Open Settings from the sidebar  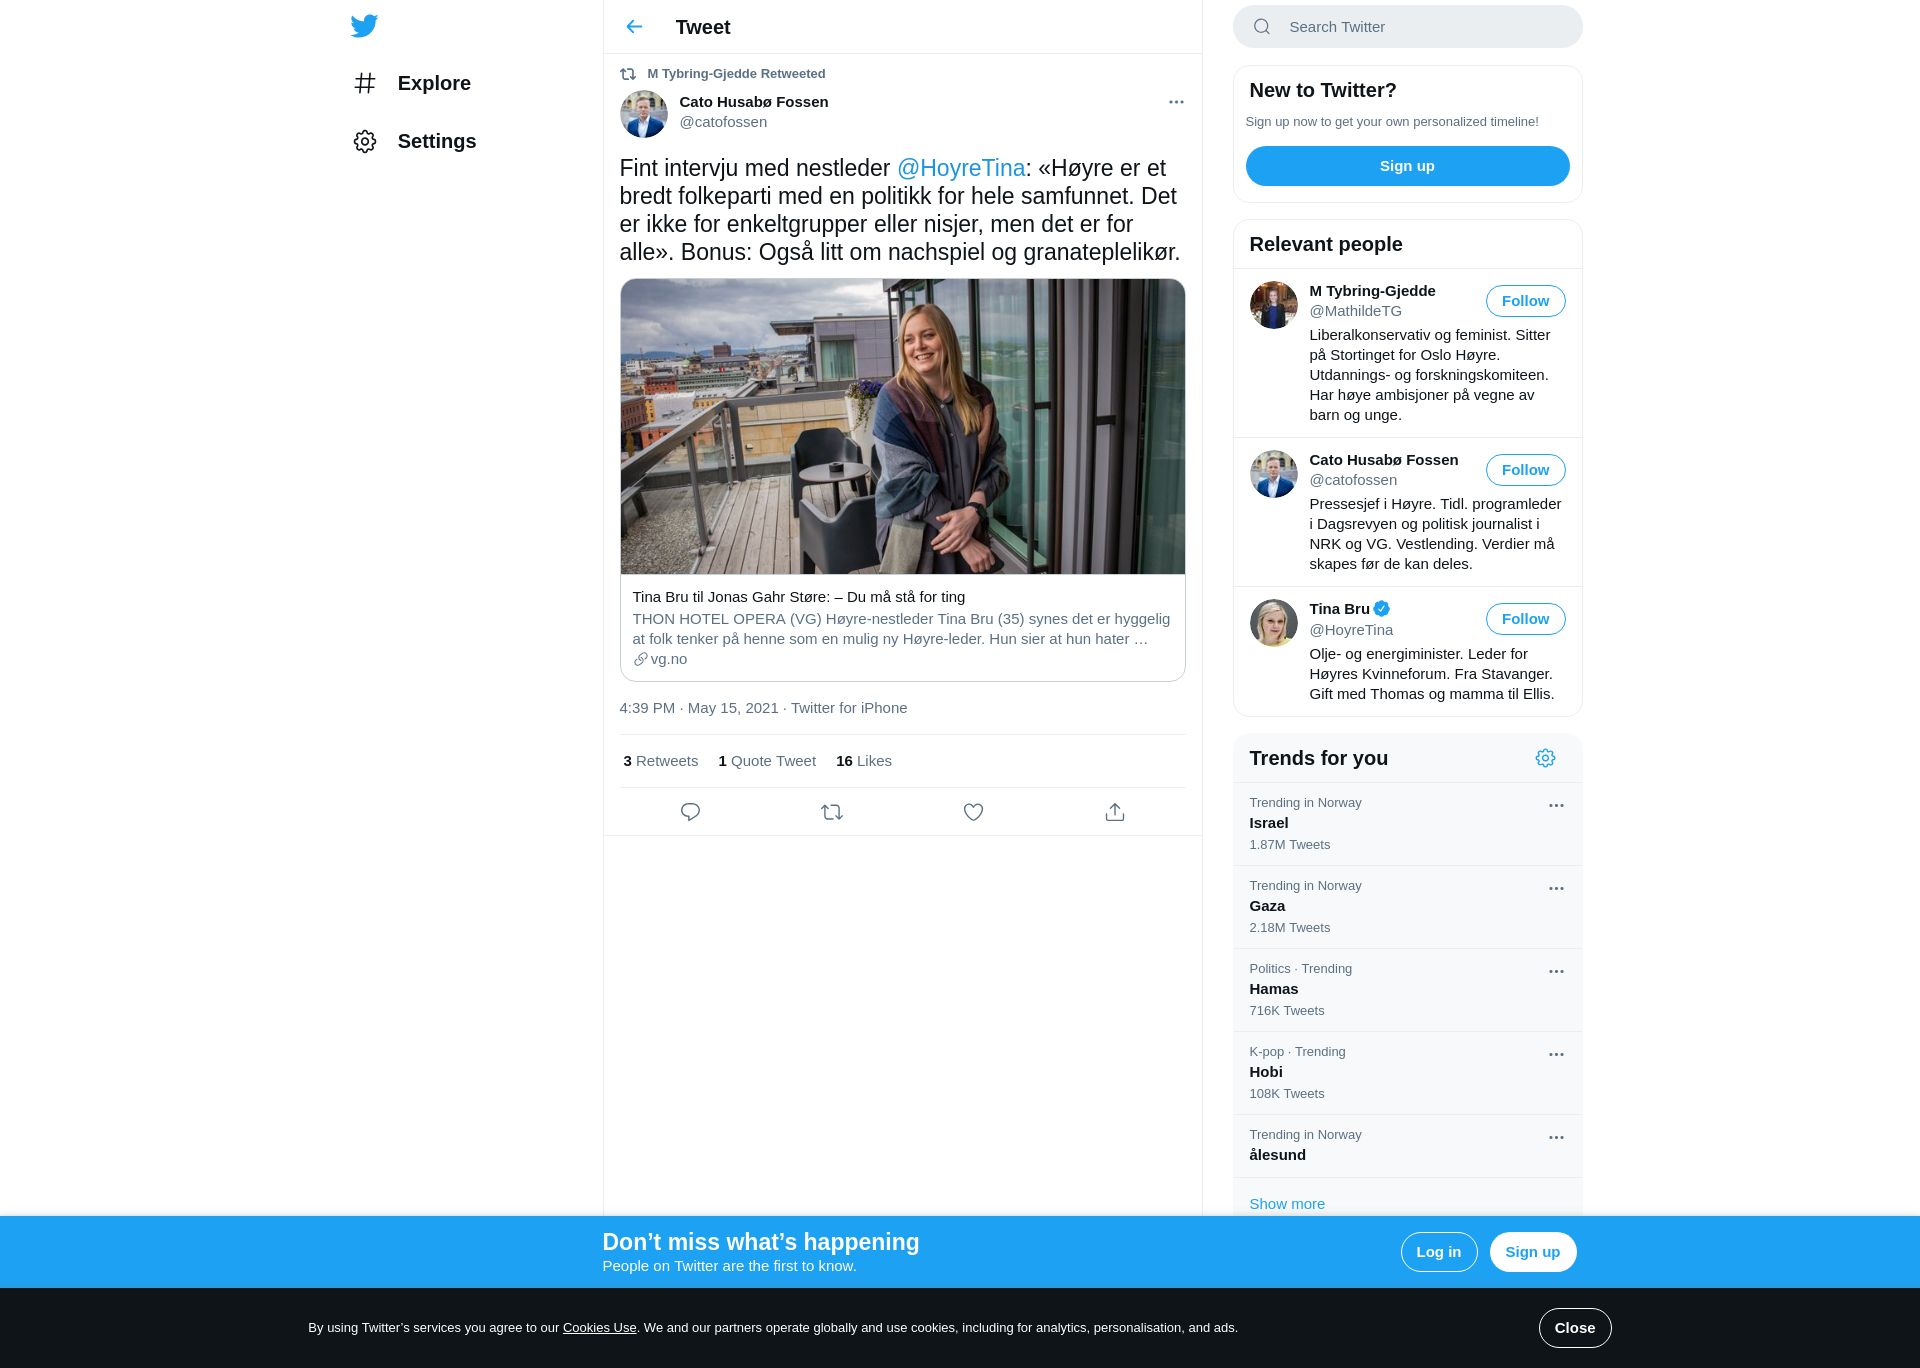415,141
